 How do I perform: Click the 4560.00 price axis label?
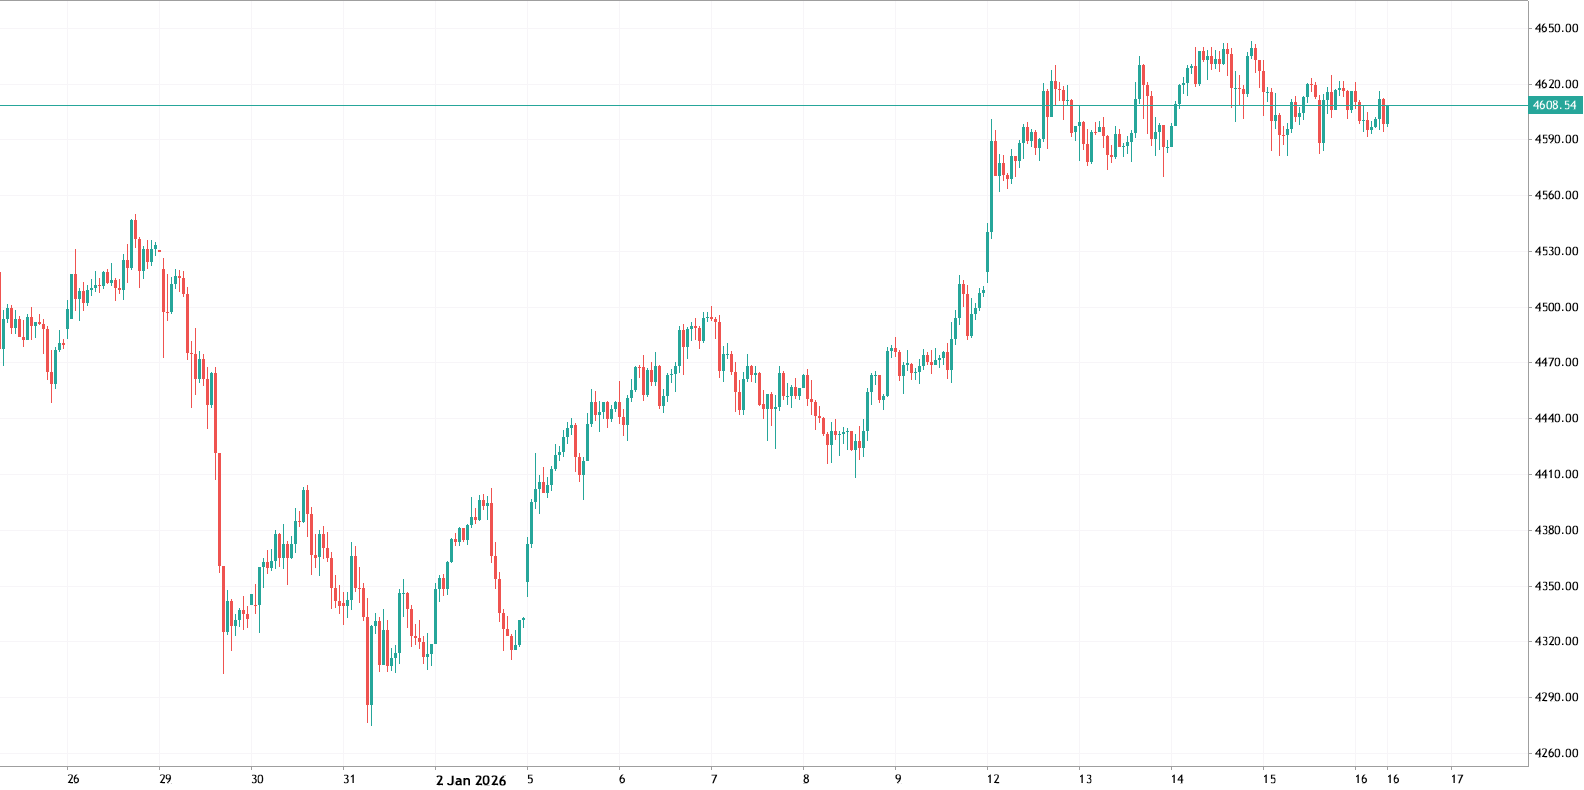point(1555,195)
